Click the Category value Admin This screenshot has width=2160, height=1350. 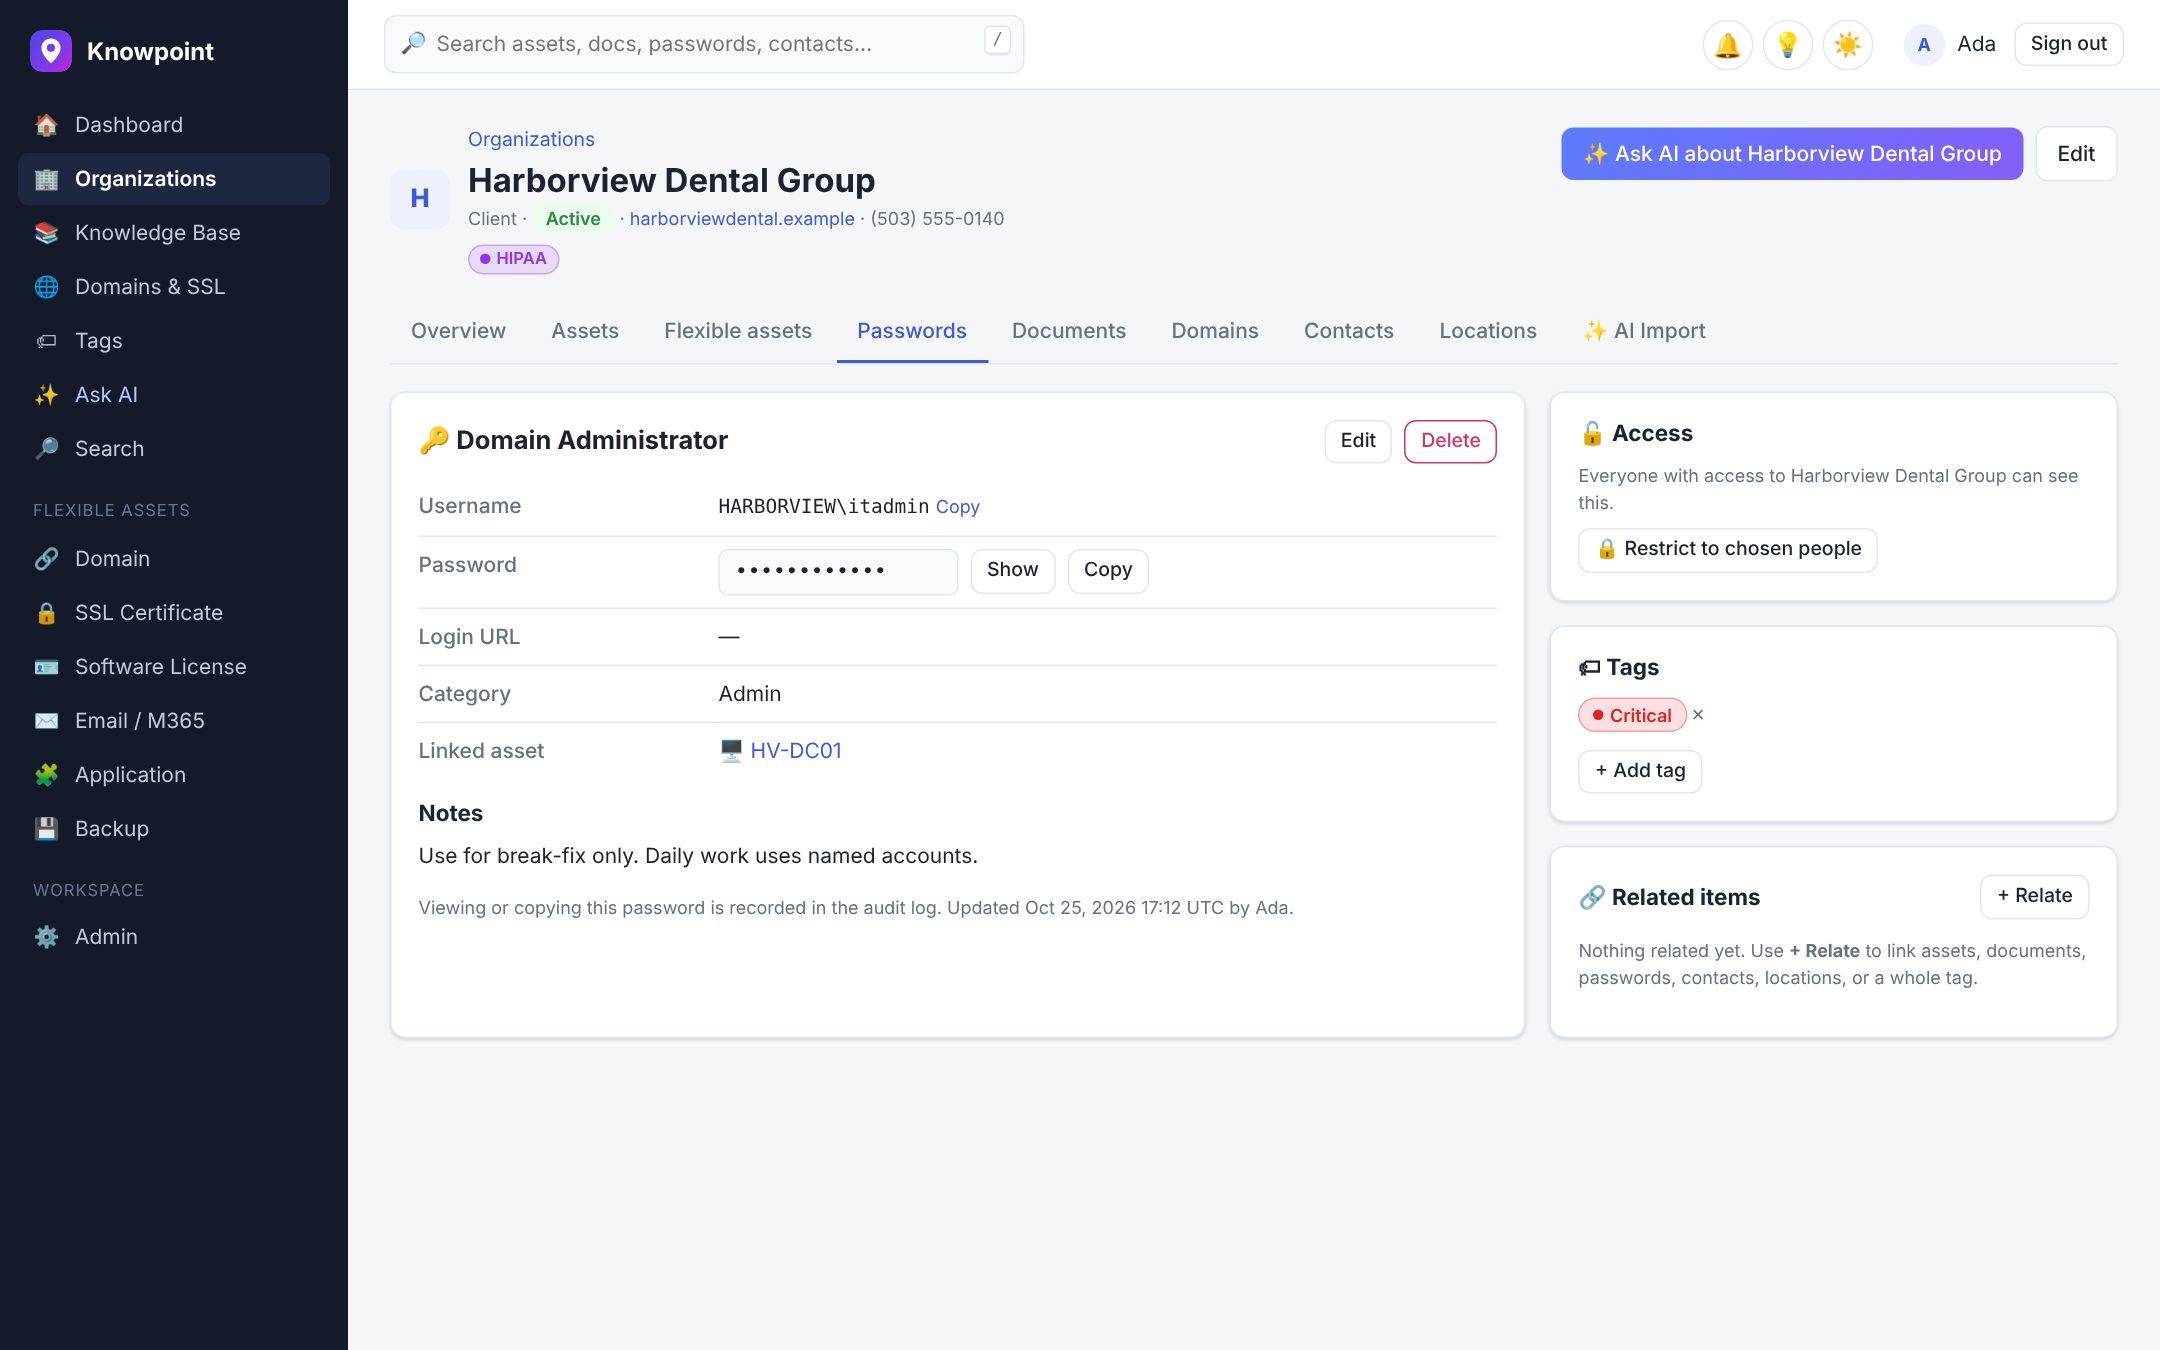click(x=750, y=694)
